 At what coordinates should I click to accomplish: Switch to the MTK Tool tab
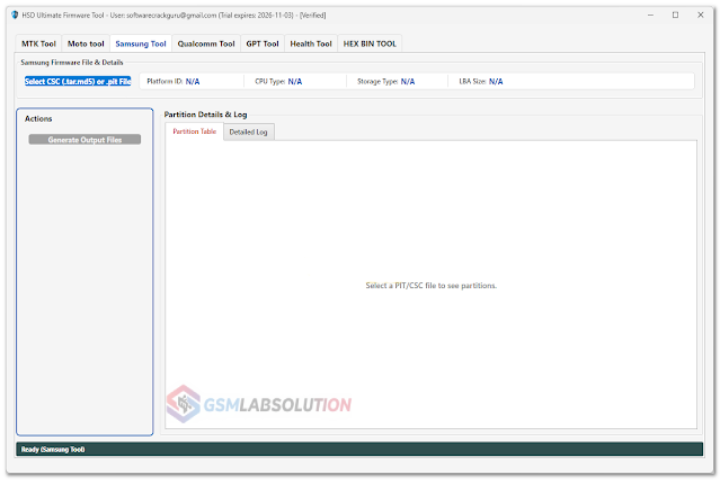(39, 44)
